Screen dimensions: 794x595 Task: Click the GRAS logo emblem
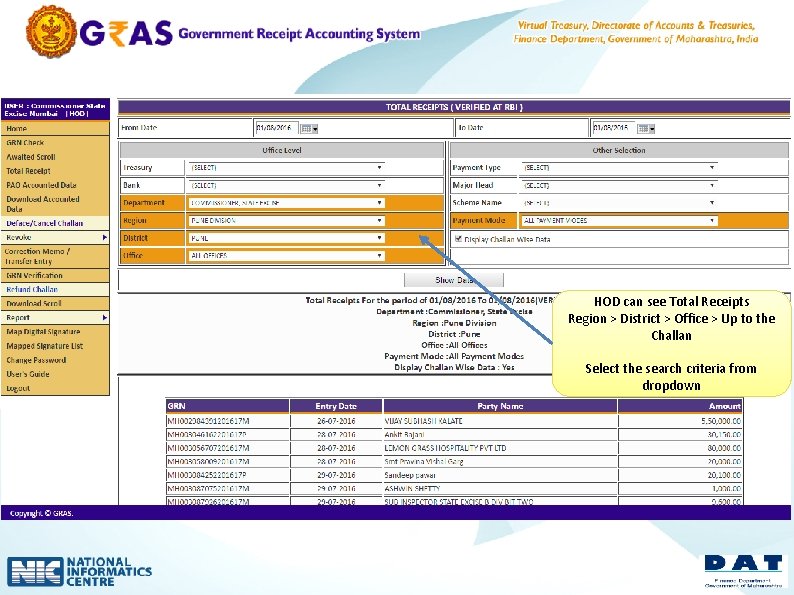(51, 31)
